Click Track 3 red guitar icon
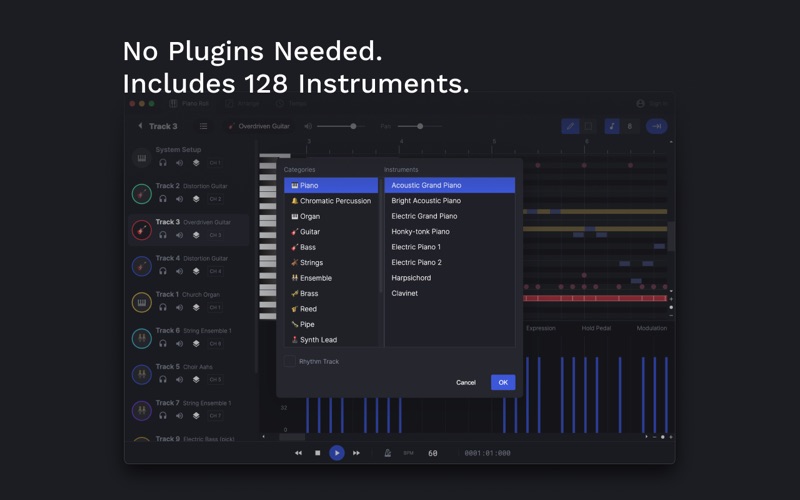This screenshot has width=800, height=500. (x=142, y=230)
